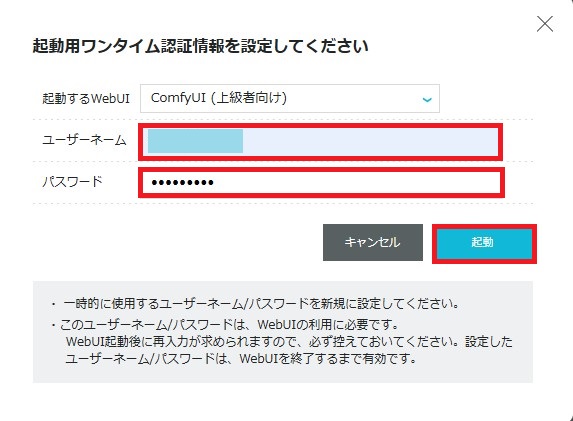This screenshot has width=573, height=421.
Task: Click the ユーザーネーム label text
Action: 84,140
